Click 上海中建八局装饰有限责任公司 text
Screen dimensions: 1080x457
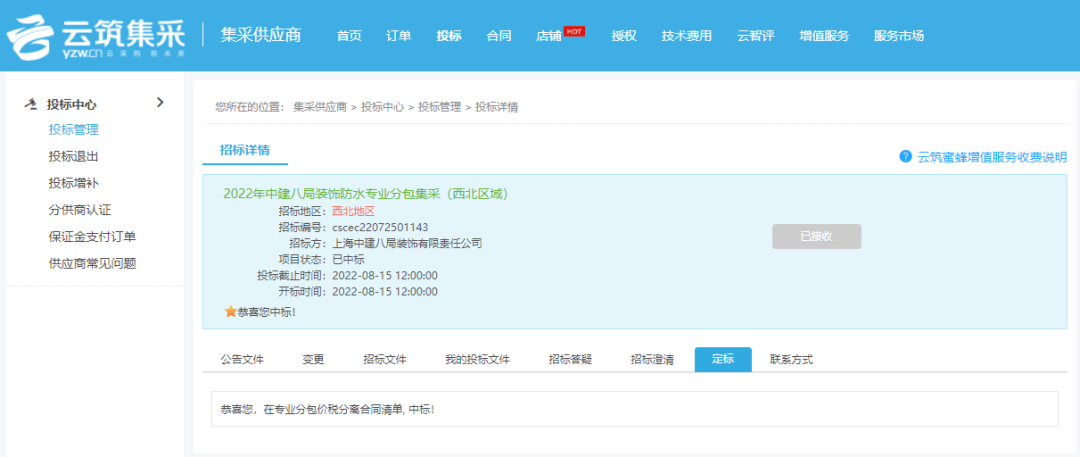coord(407,243)
